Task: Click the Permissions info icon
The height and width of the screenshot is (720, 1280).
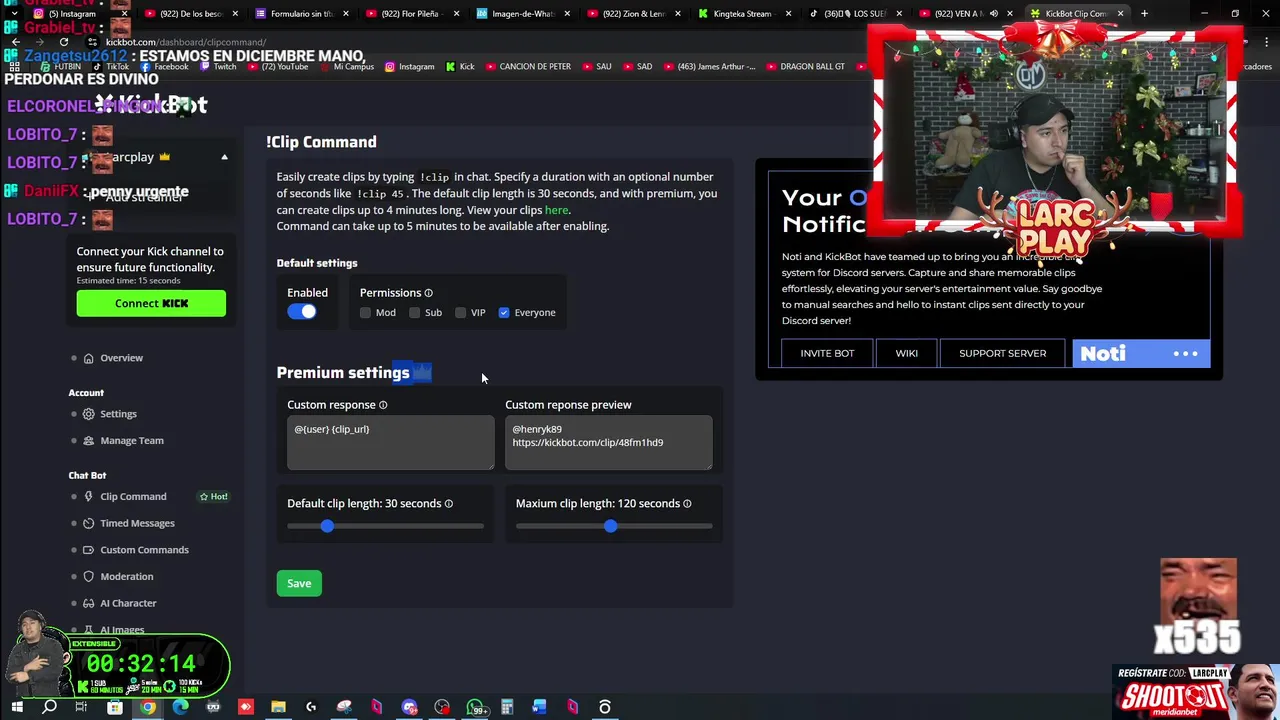Action: 428,293
